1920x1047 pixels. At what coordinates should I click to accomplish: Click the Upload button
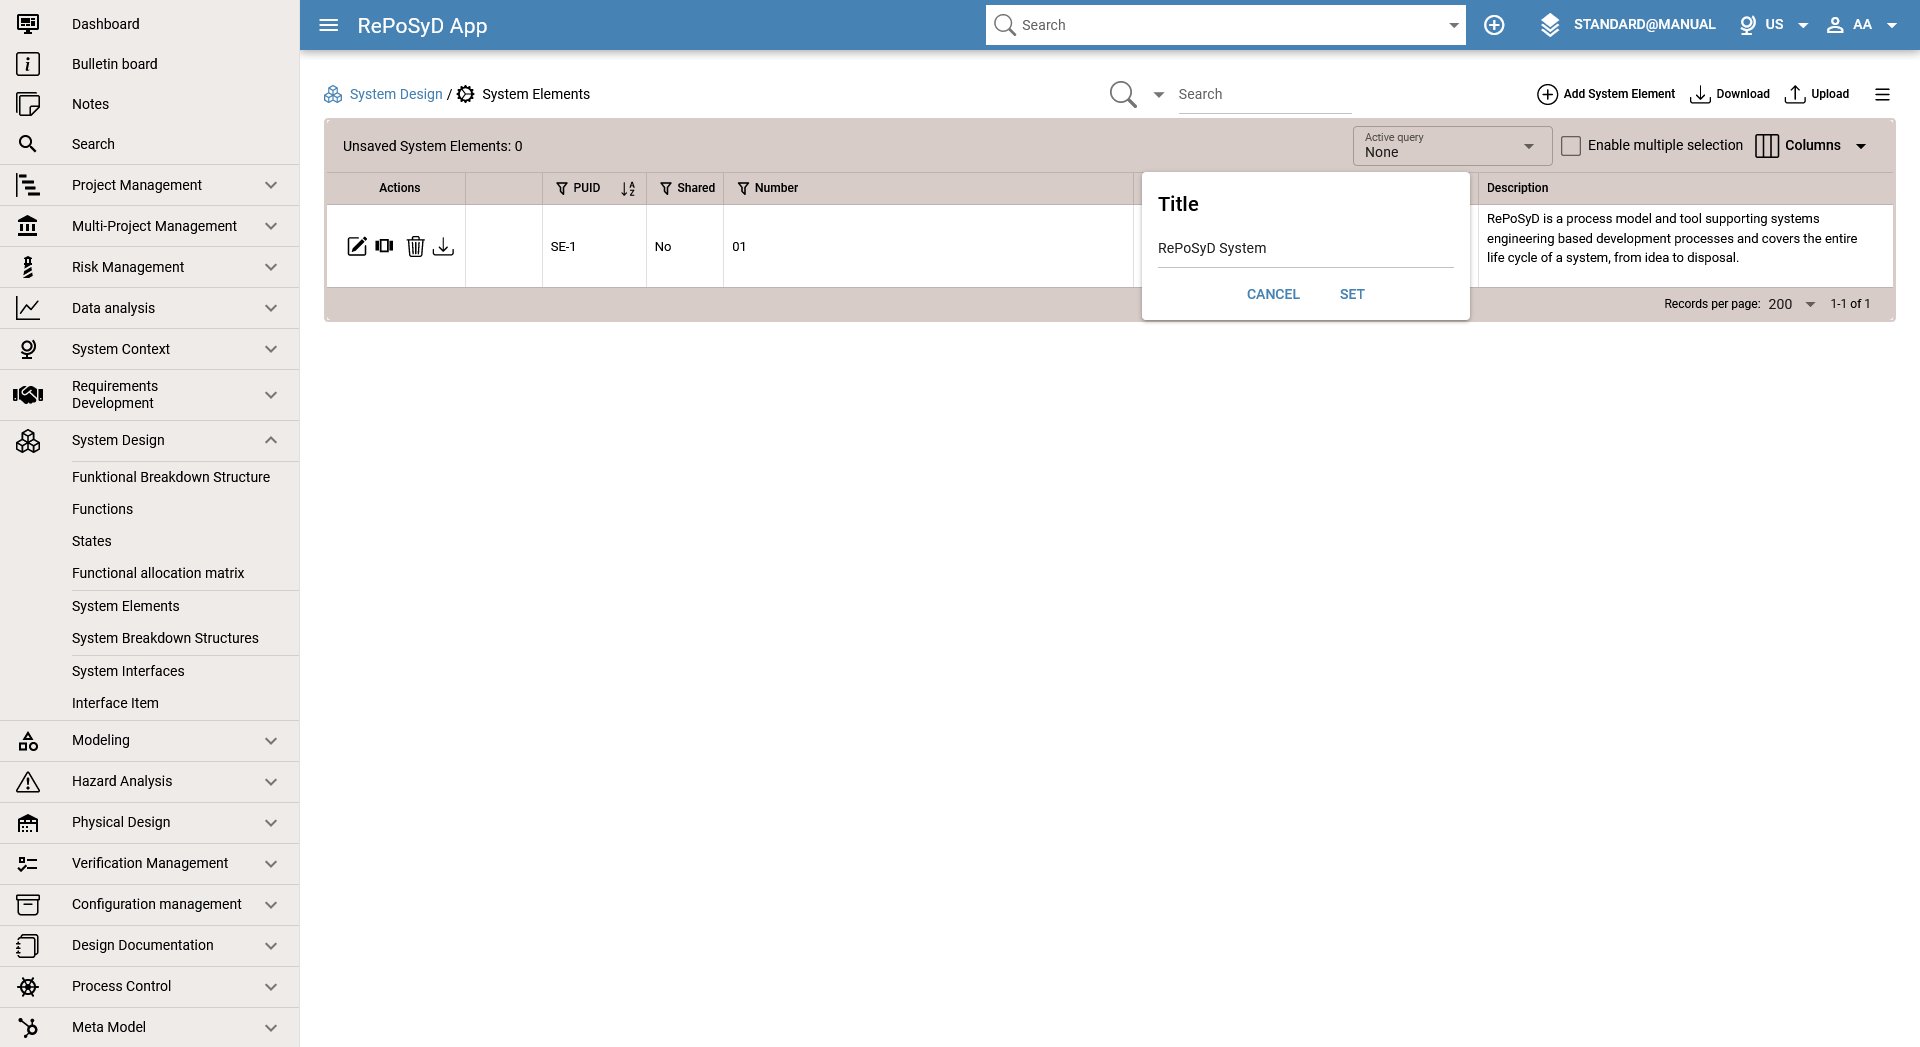click(1817, 94)
